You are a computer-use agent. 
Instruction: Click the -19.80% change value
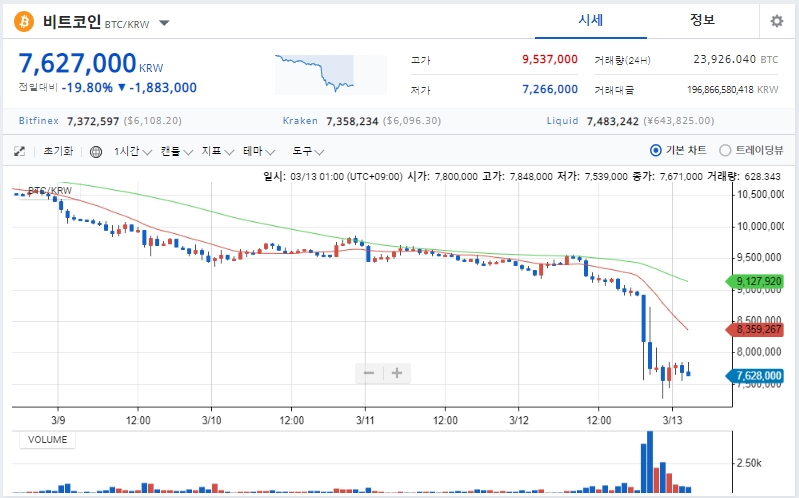pyautogui.click(x=87, y=88)
